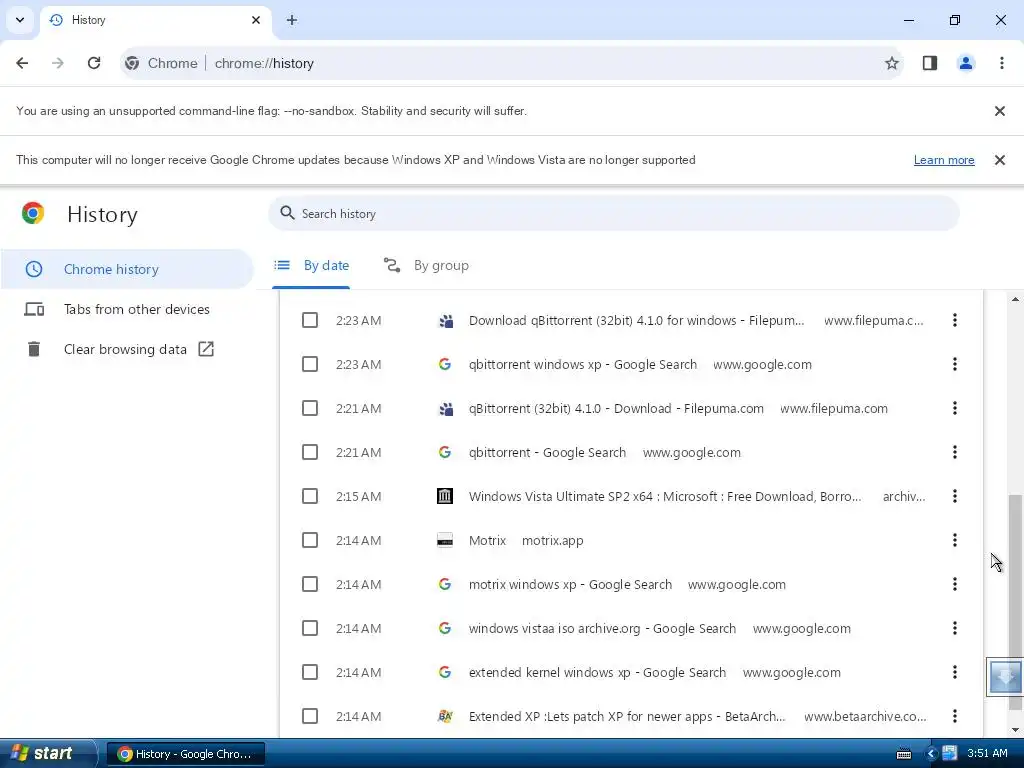Check the Windows Vista Ultimate SP2 x64 entry
The image size is (1024, 768).
point(310,496)
